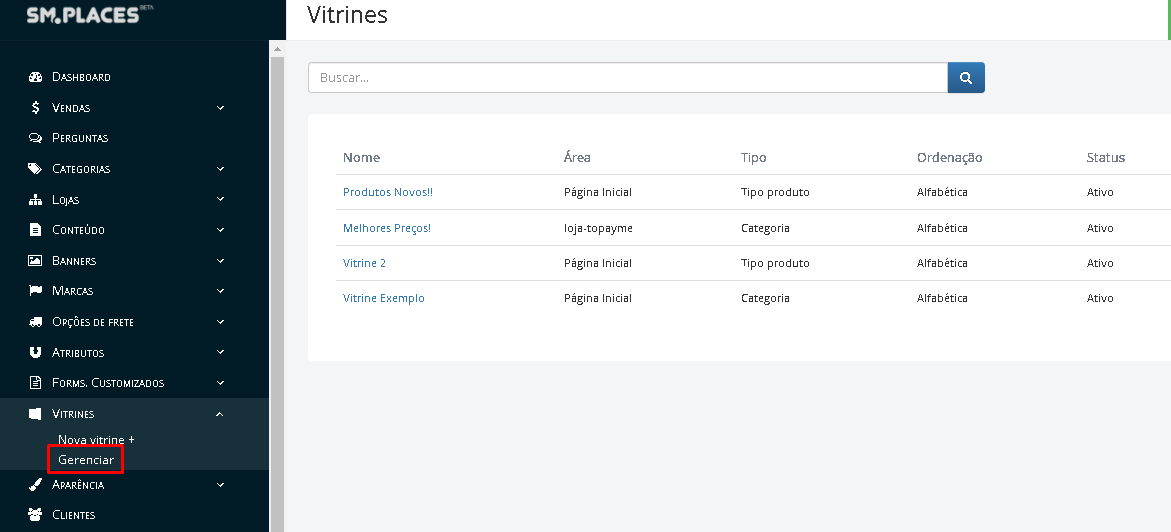The image size is (1171, 532).
Task: Click the dollar sign Vendas icon
Action: [35, 108]
